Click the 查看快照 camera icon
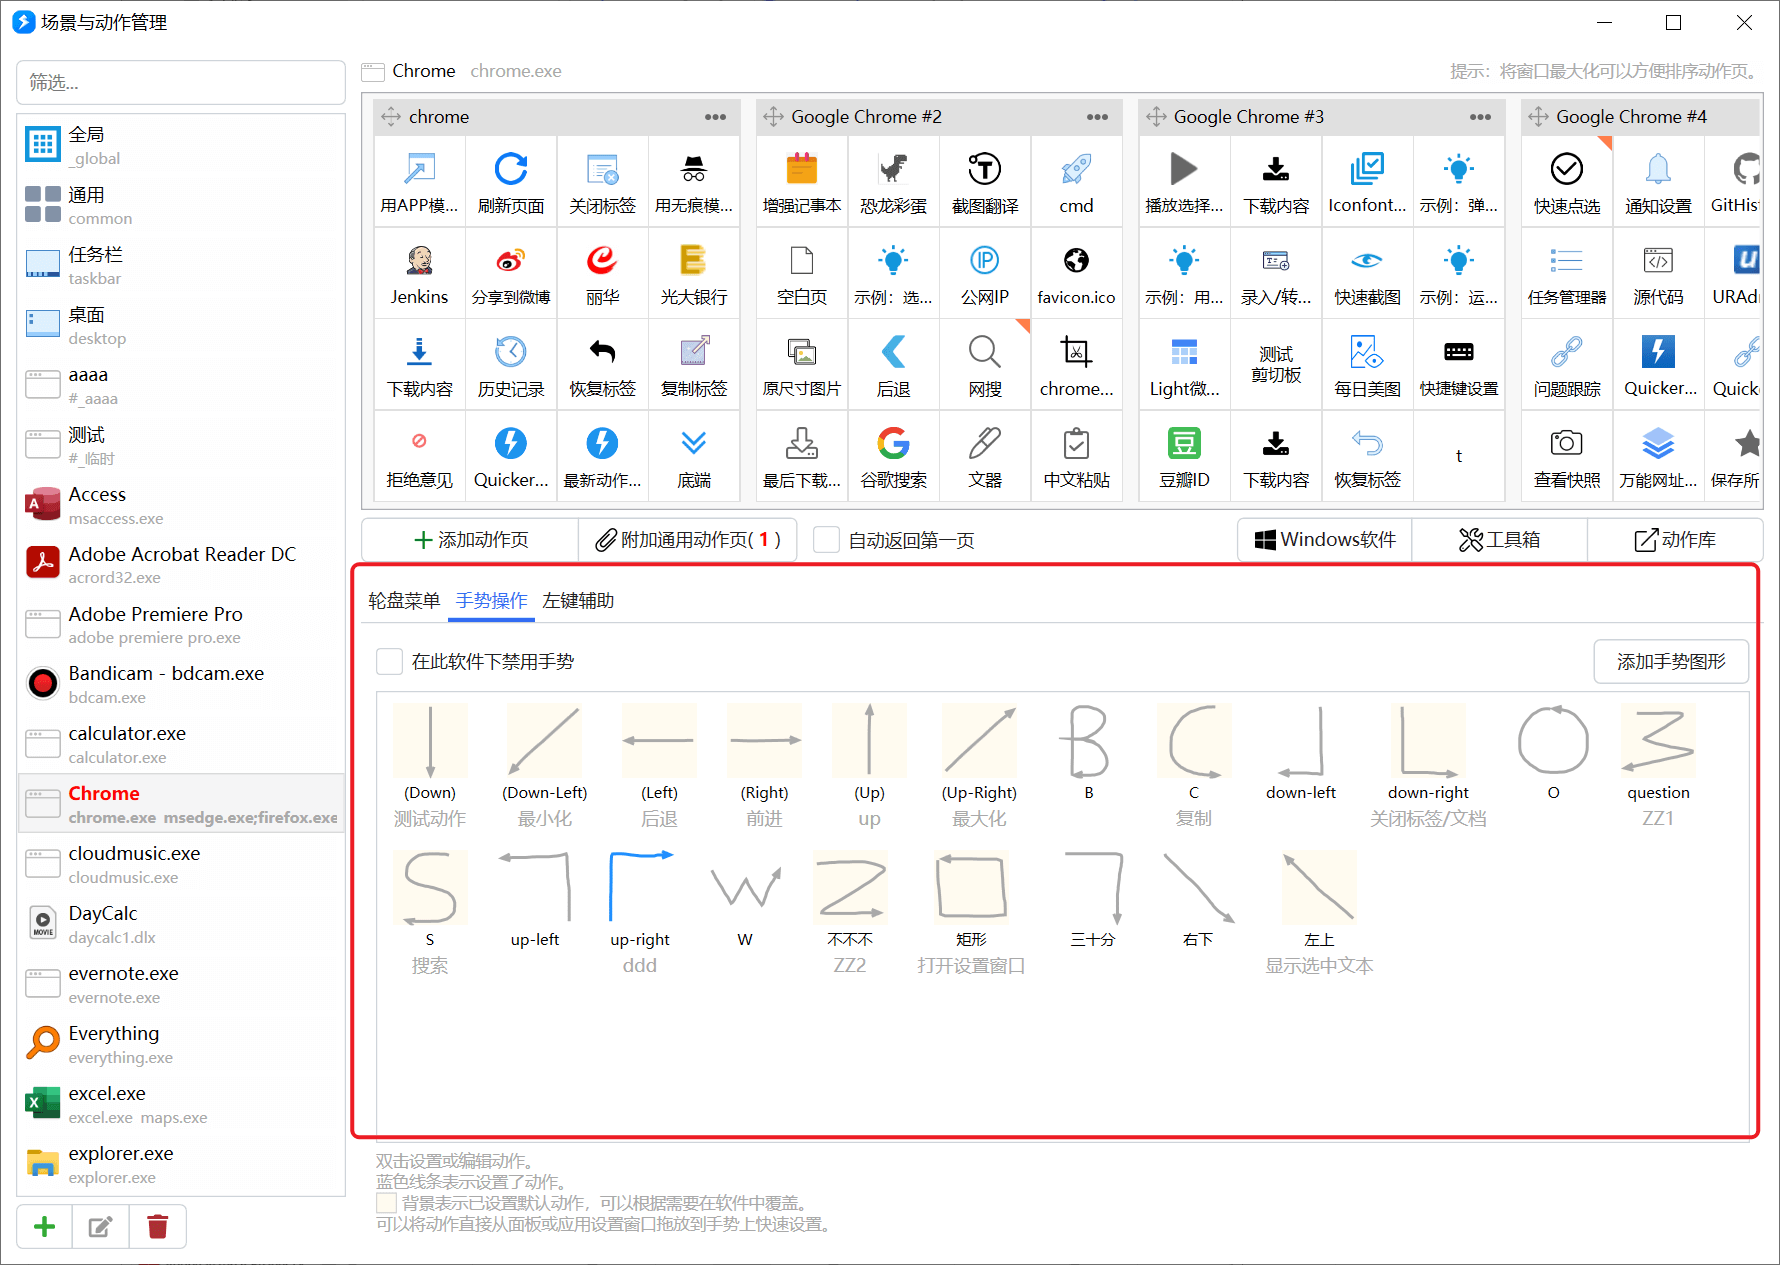 pyautogui.click(x=1567, y=443)
